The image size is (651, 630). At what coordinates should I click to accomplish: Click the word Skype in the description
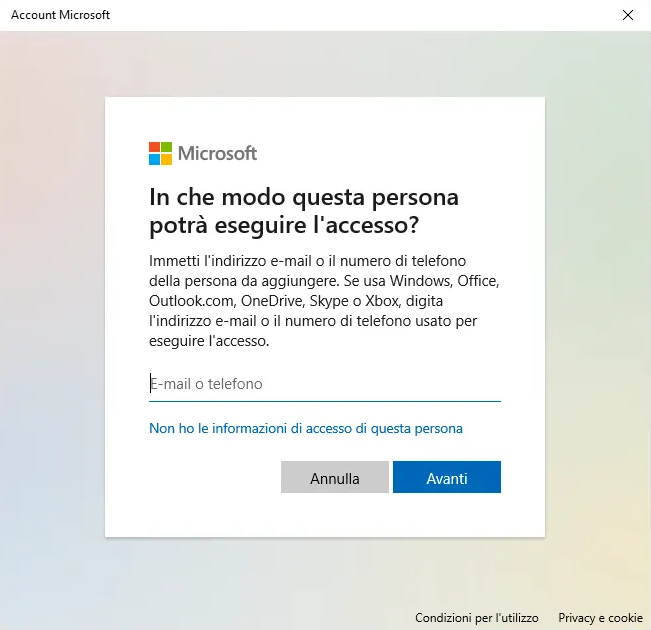335,301
